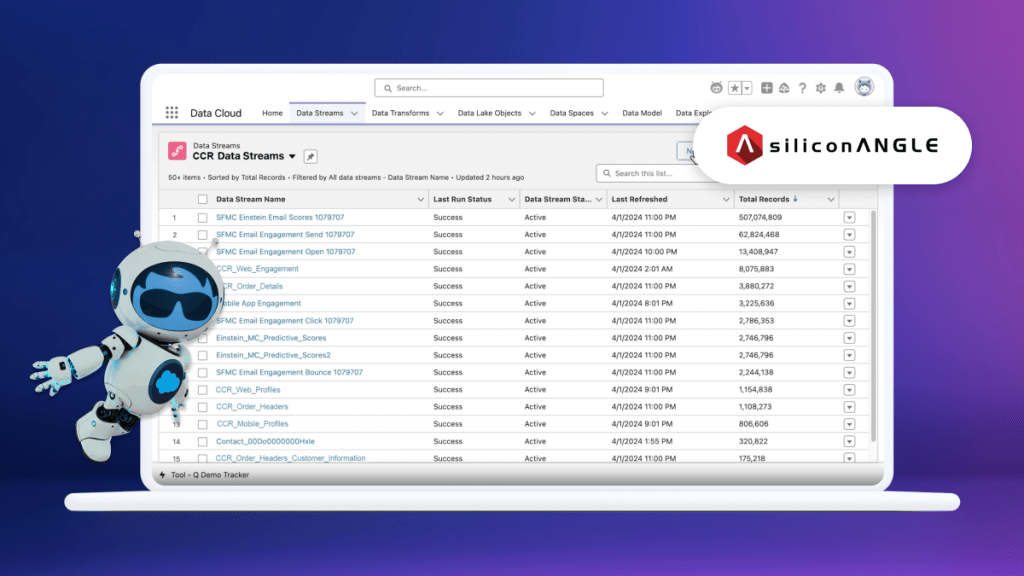The width and height of the screenshot is (1024, 576).
Task: Open the CCR_Order_Headers_Customer_Information stream
Action: coord(291,458)
